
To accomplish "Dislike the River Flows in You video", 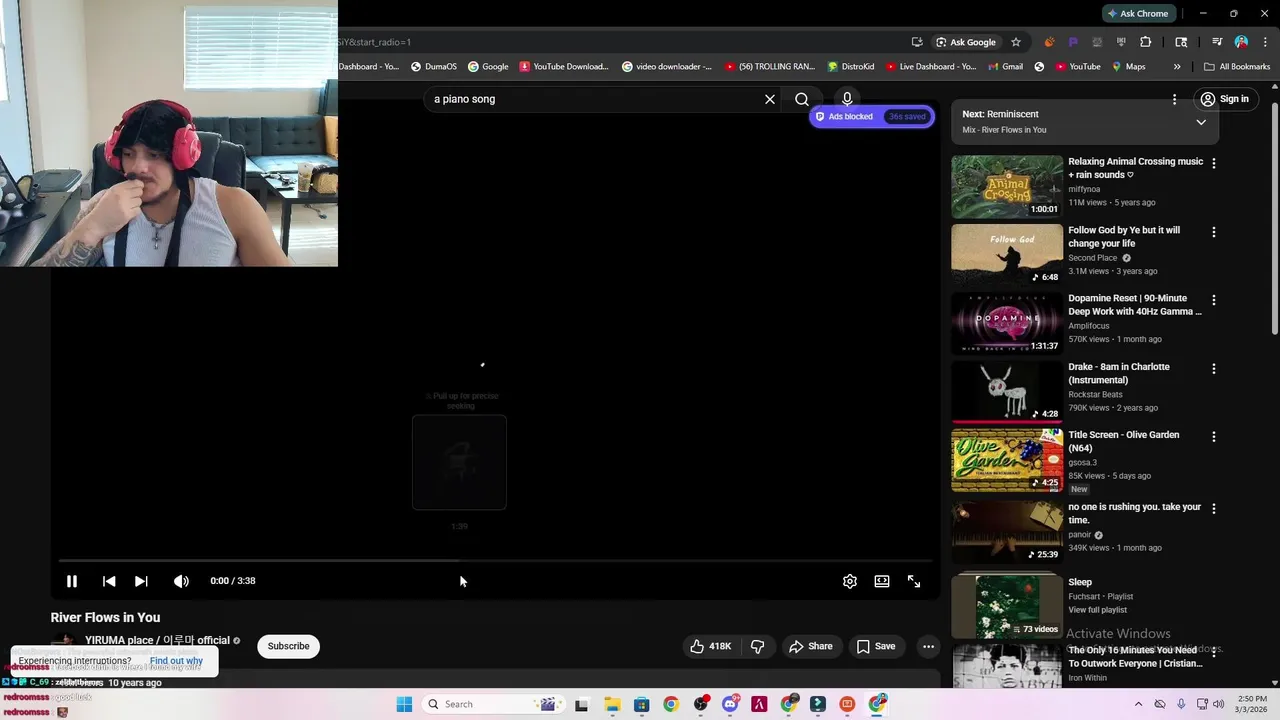I will point(758,646).
